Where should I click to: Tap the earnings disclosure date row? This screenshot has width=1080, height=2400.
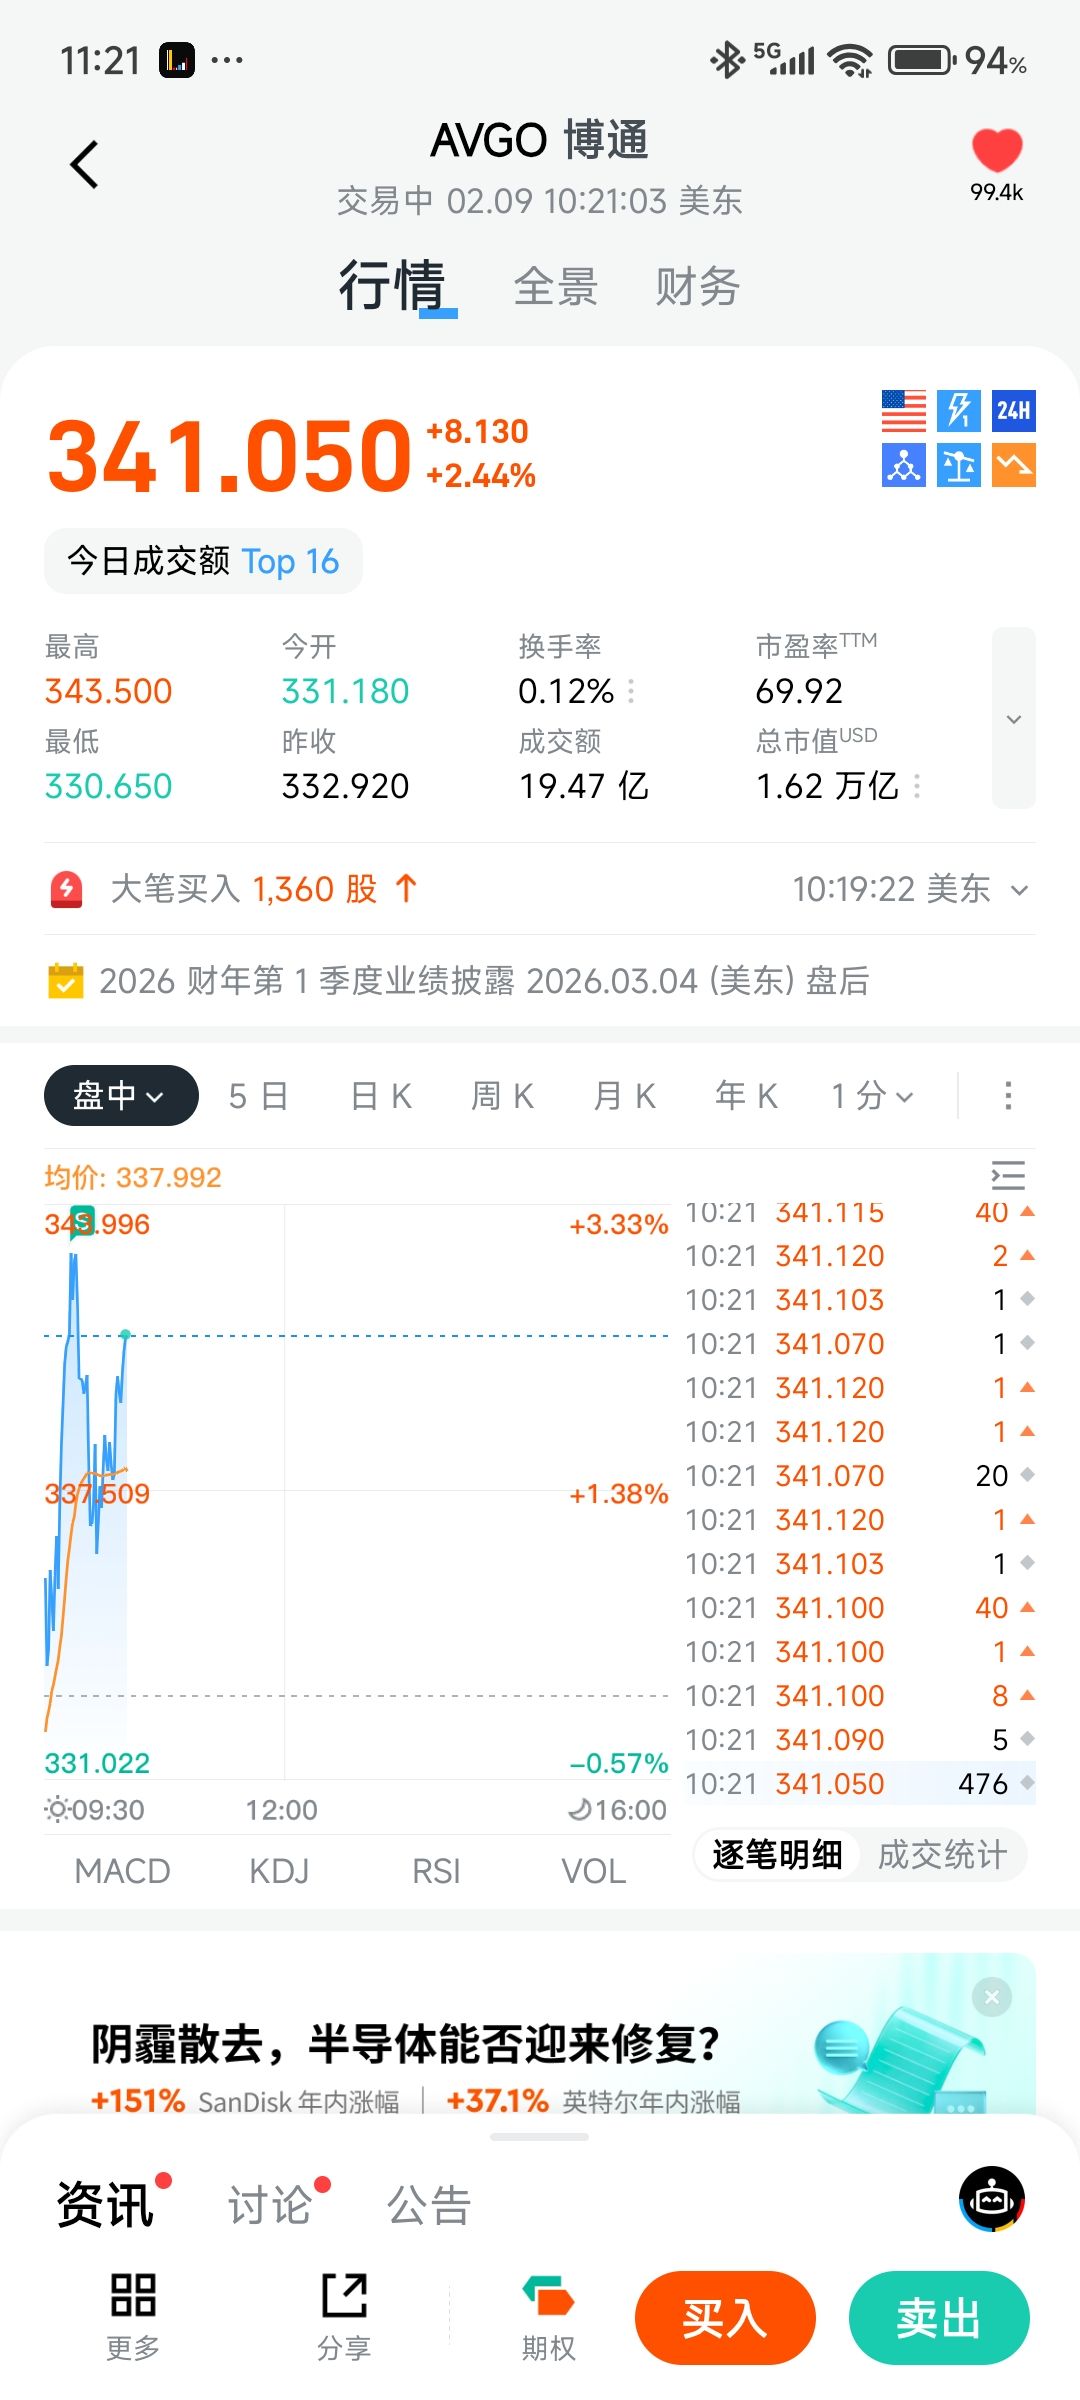click(484, 981)
